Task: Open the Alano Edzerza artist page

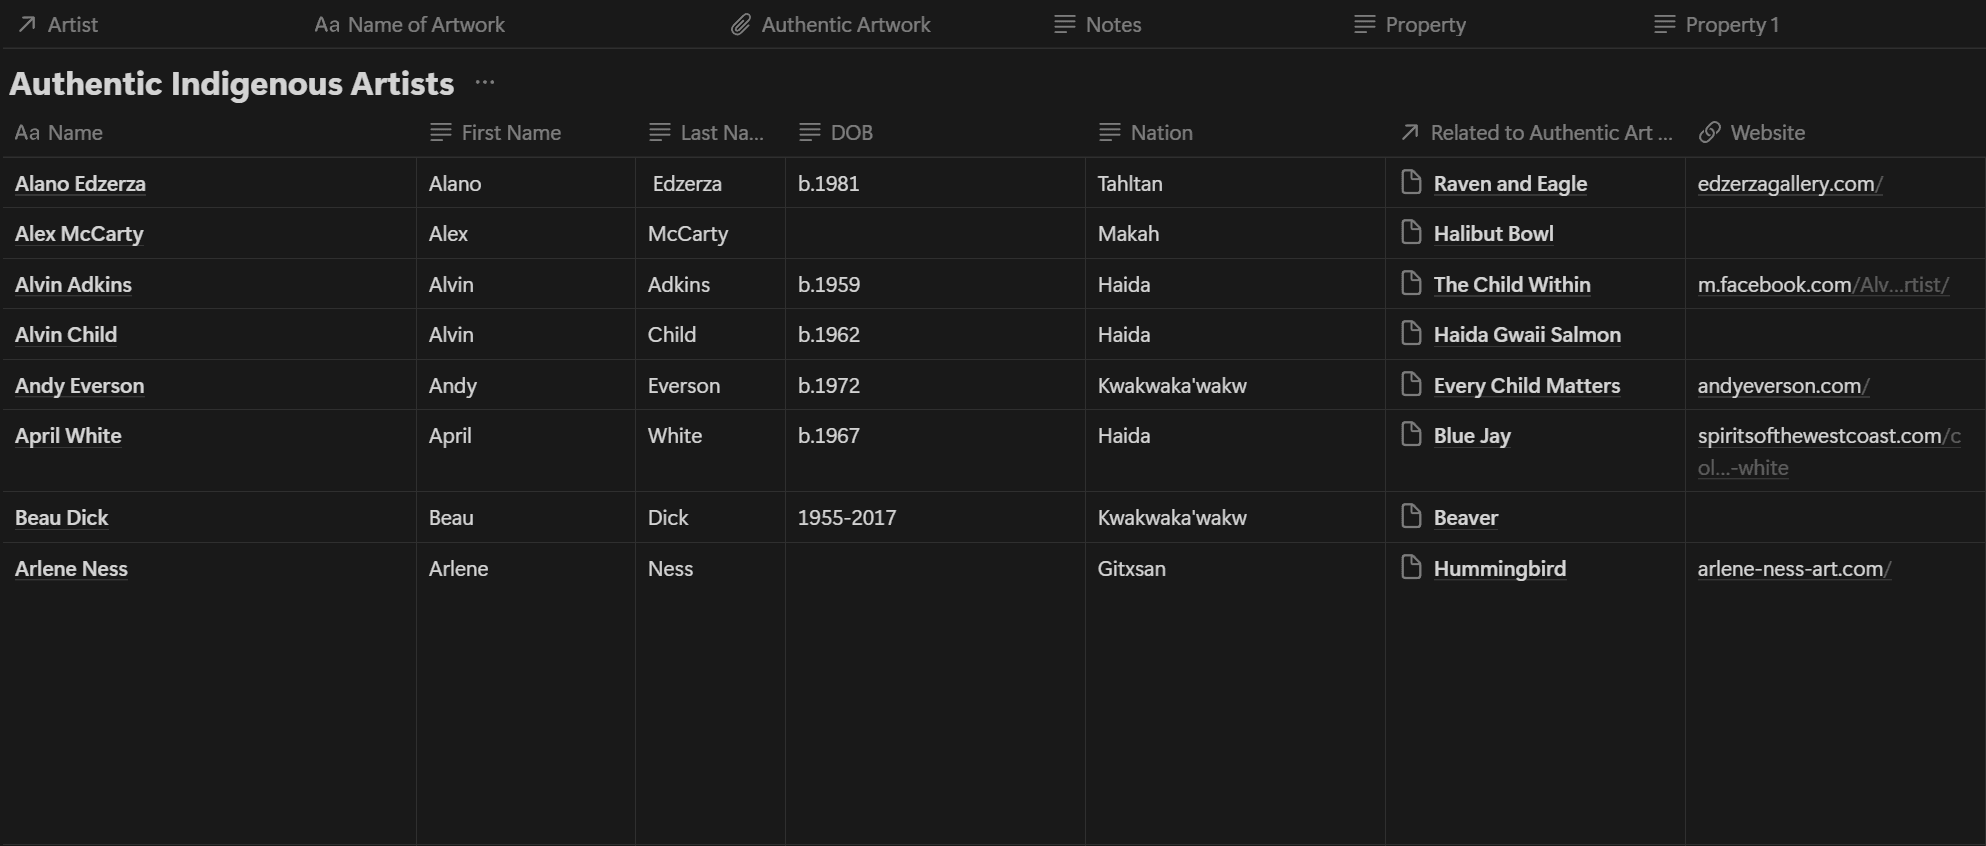Action: point(80,184)
